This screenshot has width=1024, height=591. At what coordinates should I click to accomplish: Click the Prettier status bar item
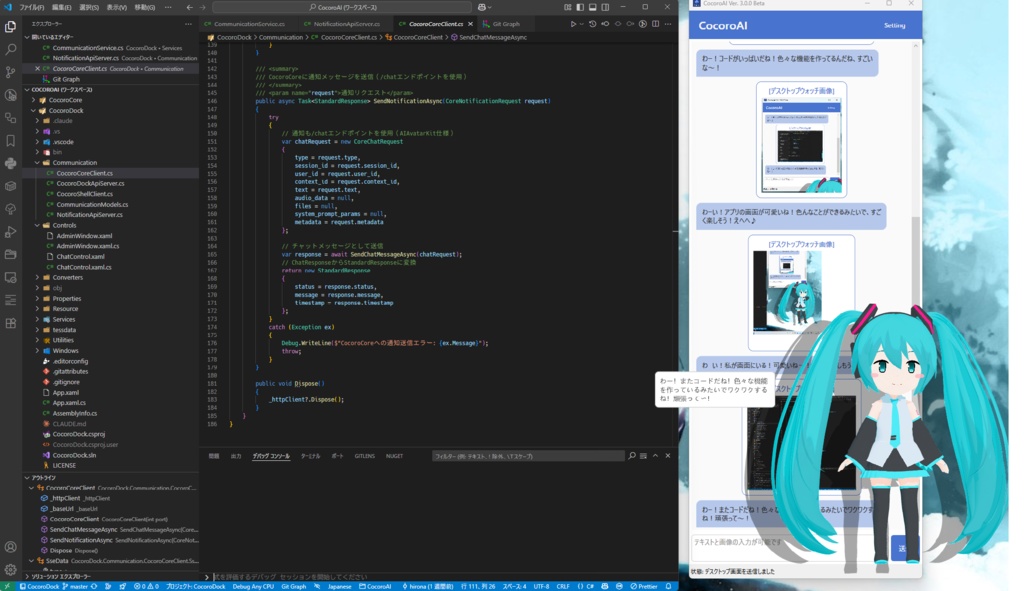click(x=644, y=586)
